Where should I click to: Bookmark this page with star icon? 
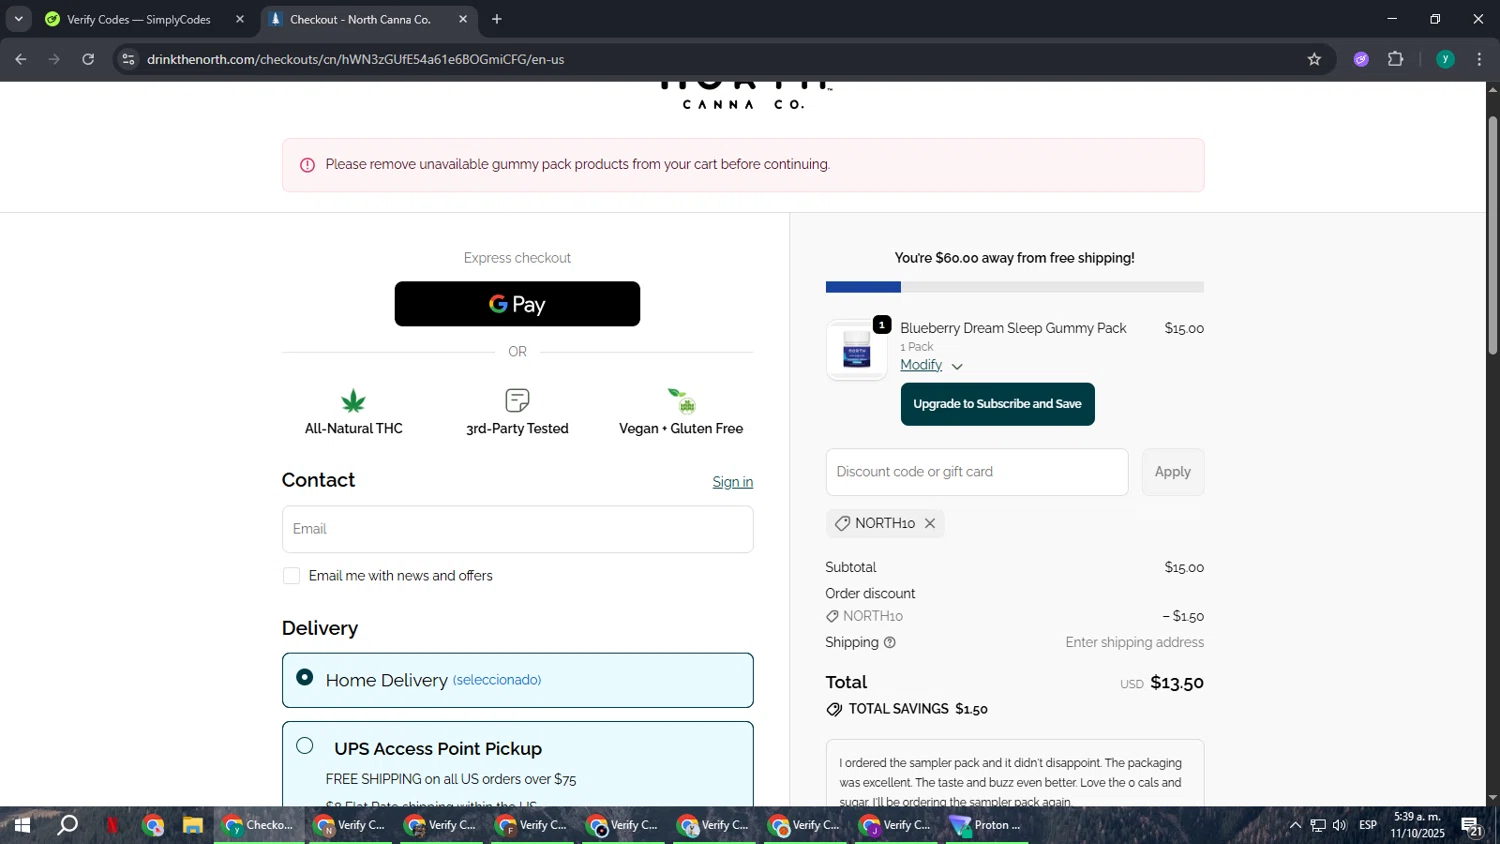1314,59
